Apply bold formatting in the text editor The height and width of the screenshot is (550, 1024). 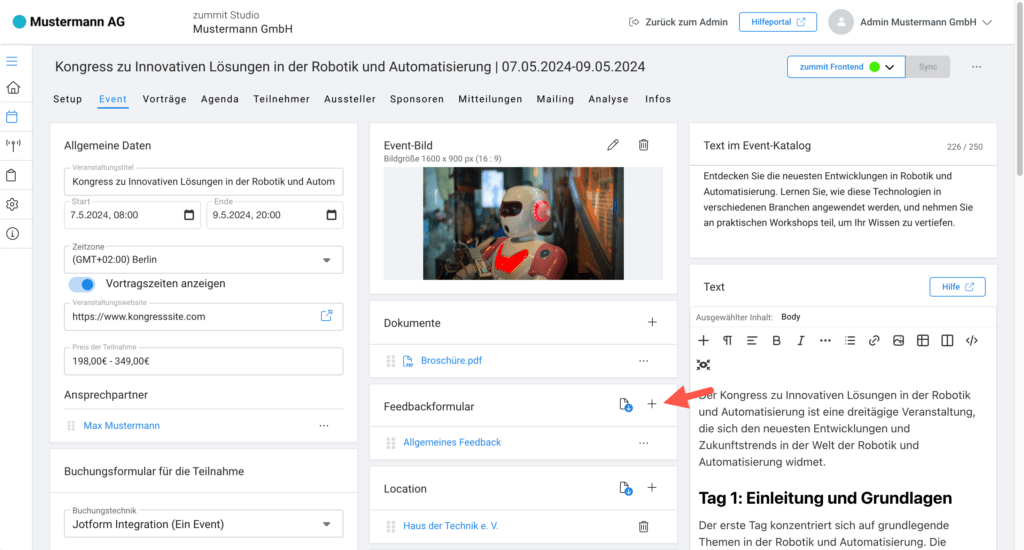coord(776,340)
